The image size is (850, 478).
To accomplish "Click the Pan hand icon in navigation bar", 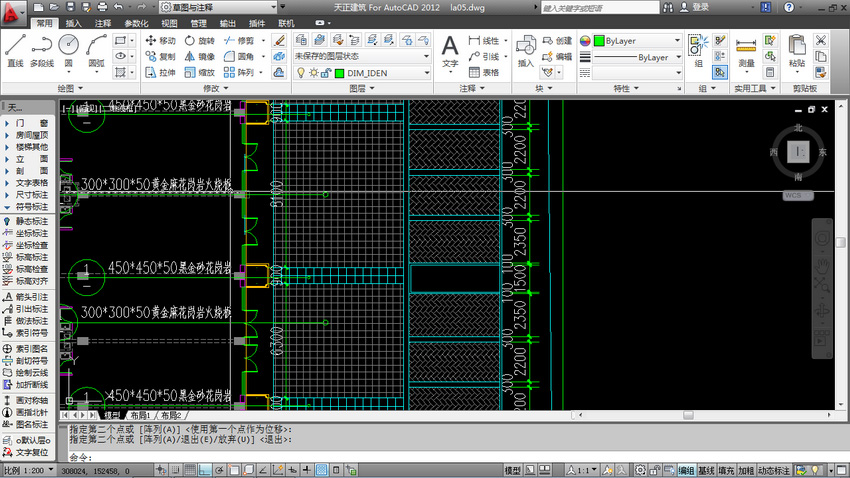I will [x=822, y=265].
